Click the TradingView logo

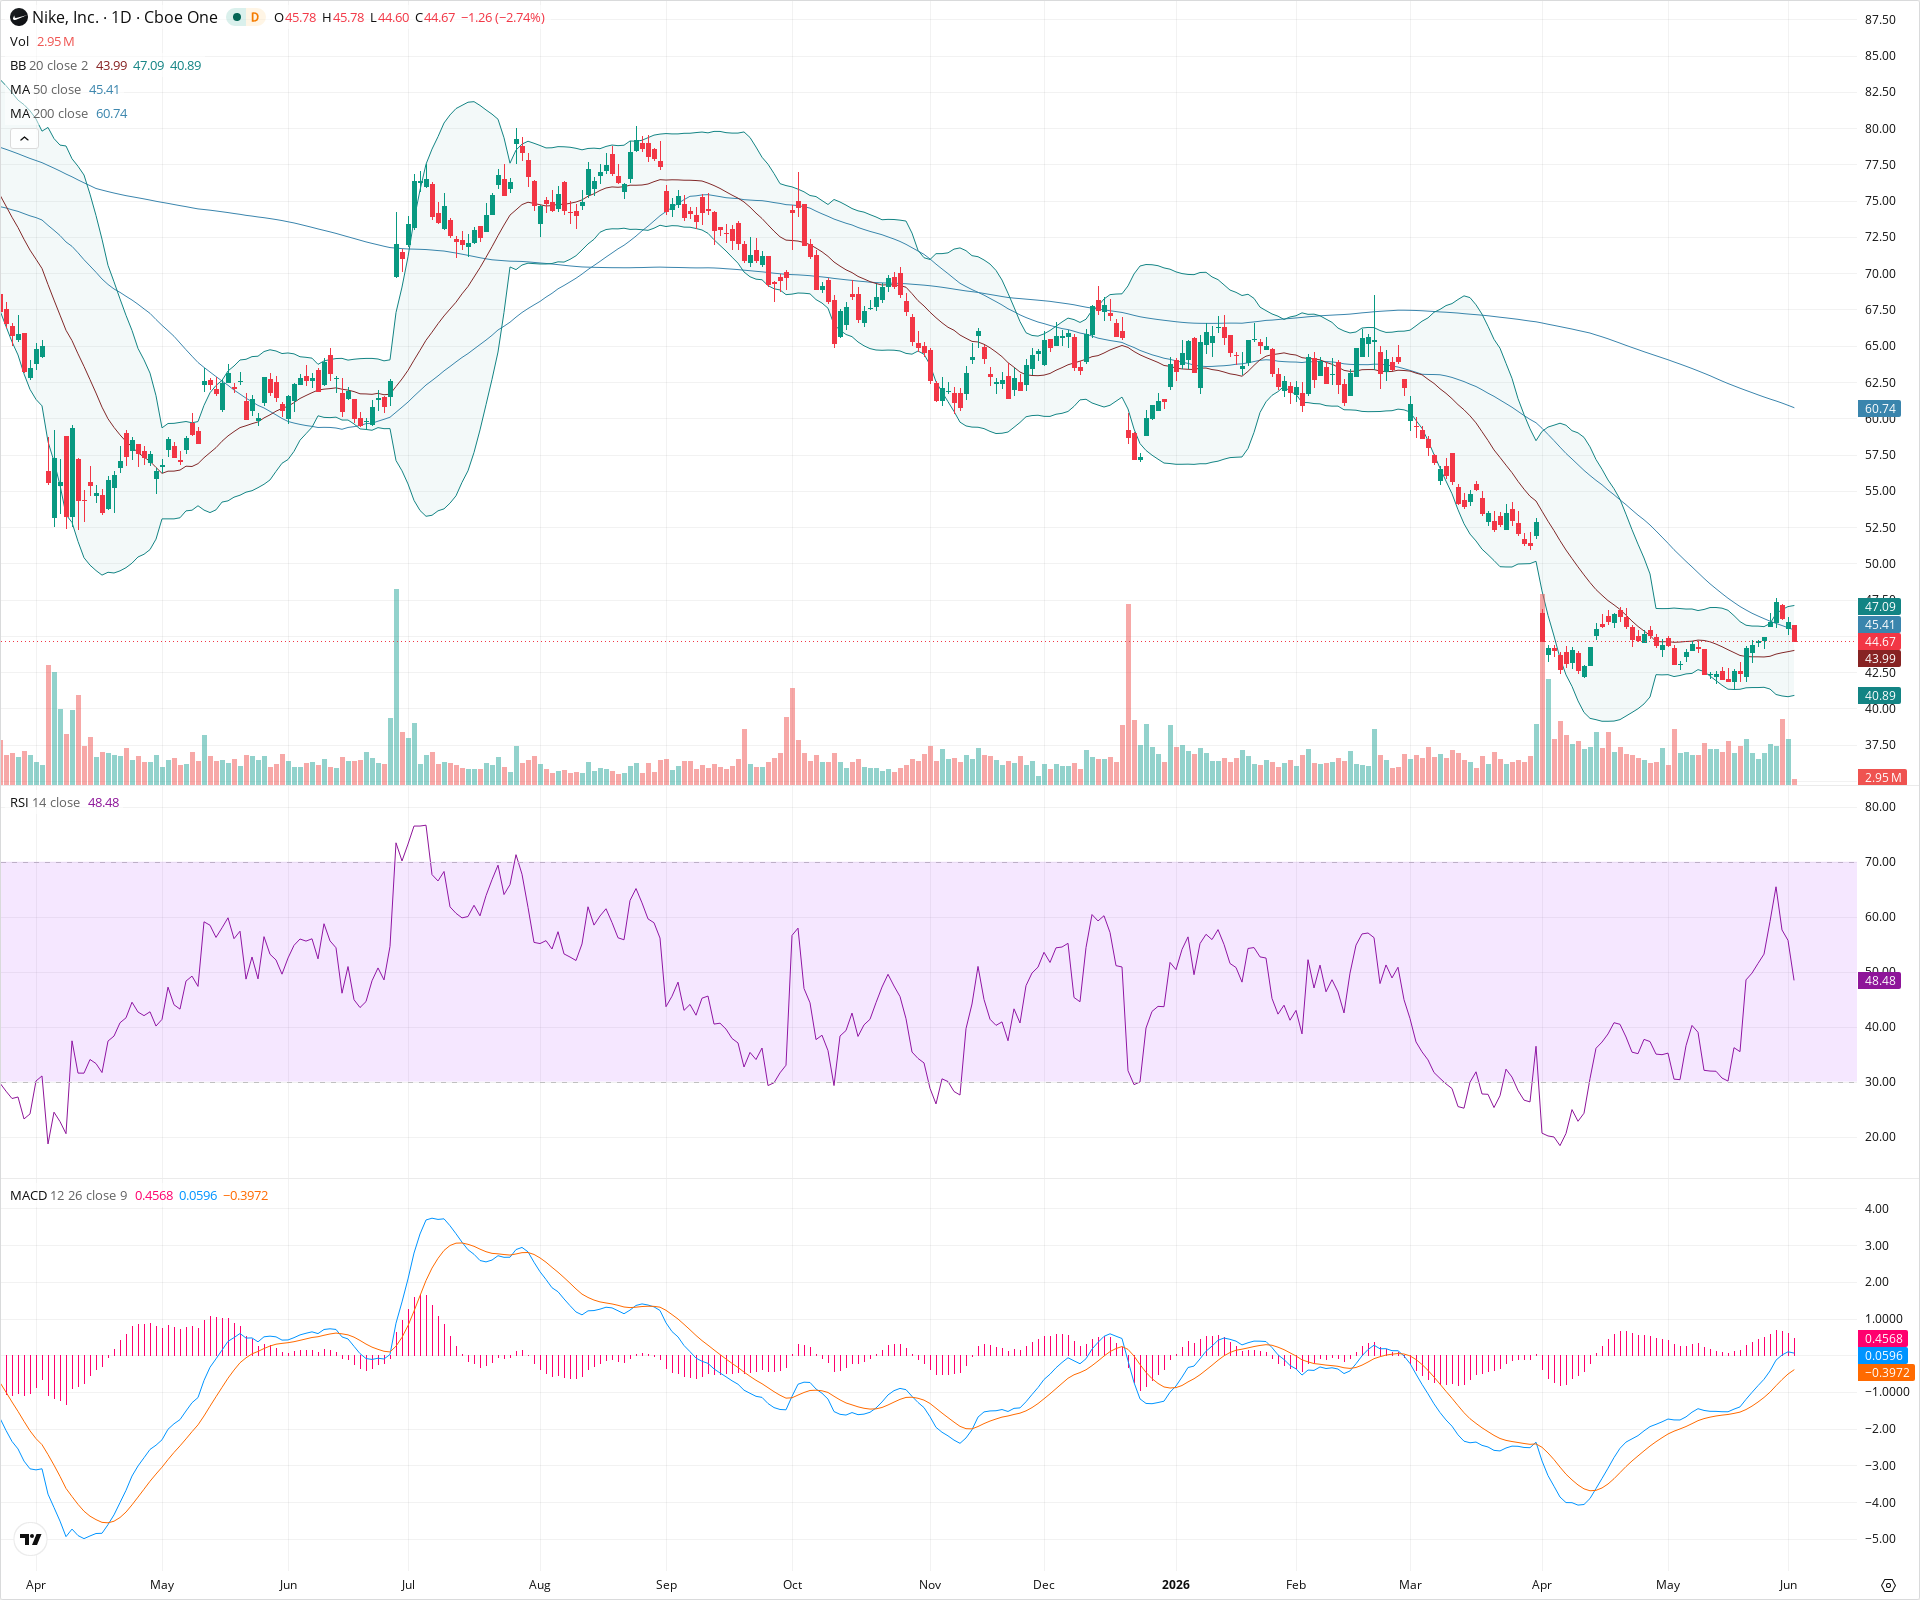click(31, 1539)
